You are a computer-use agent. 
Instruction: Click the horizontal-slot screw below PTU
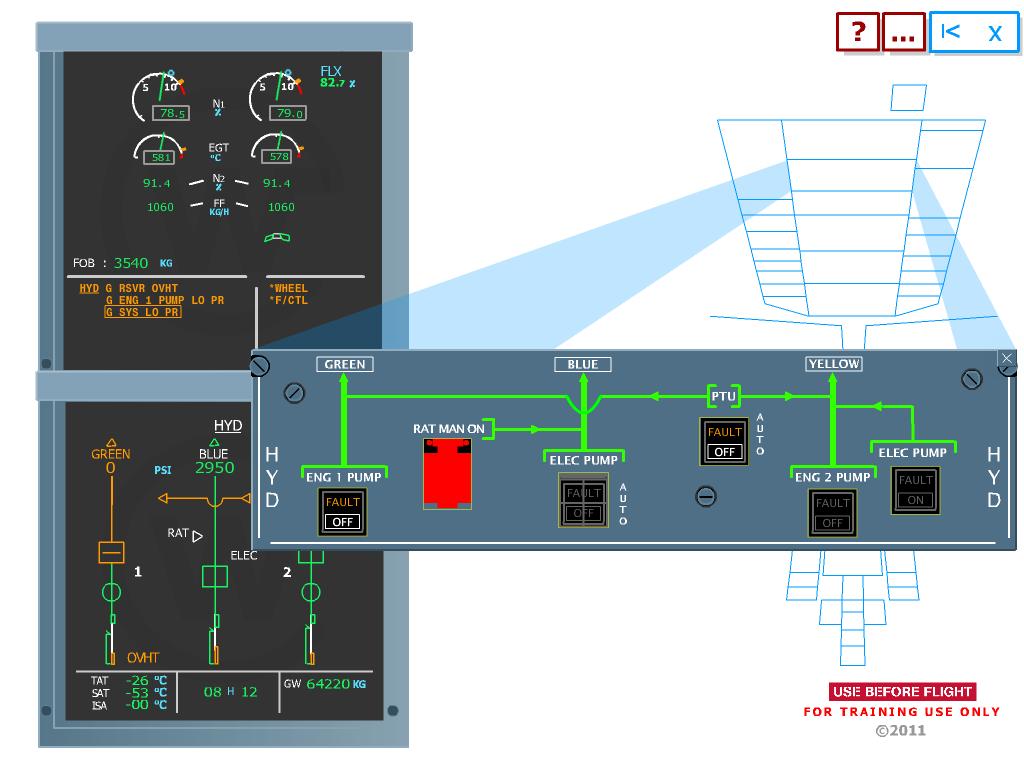pos(708,496)
